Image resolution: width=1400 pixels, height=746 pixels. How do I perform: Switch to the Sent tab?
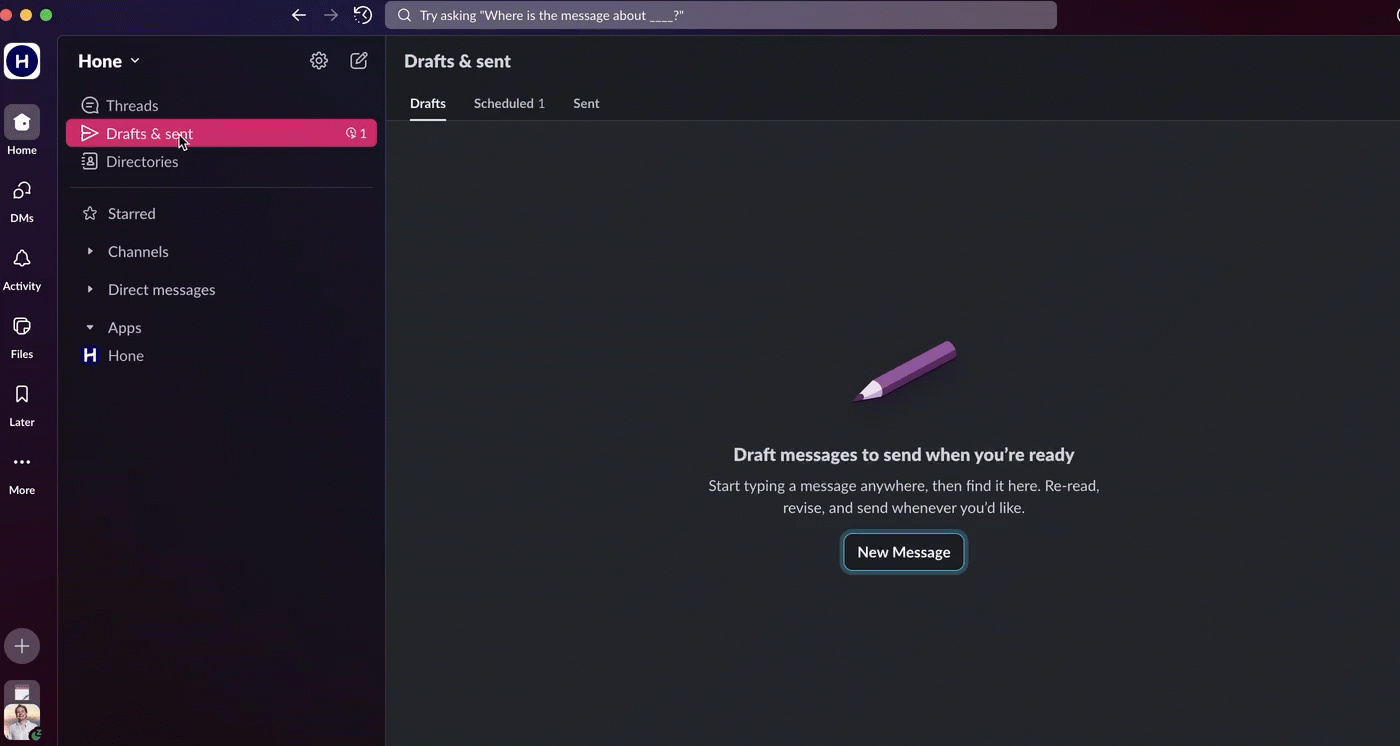pos(586,104)
